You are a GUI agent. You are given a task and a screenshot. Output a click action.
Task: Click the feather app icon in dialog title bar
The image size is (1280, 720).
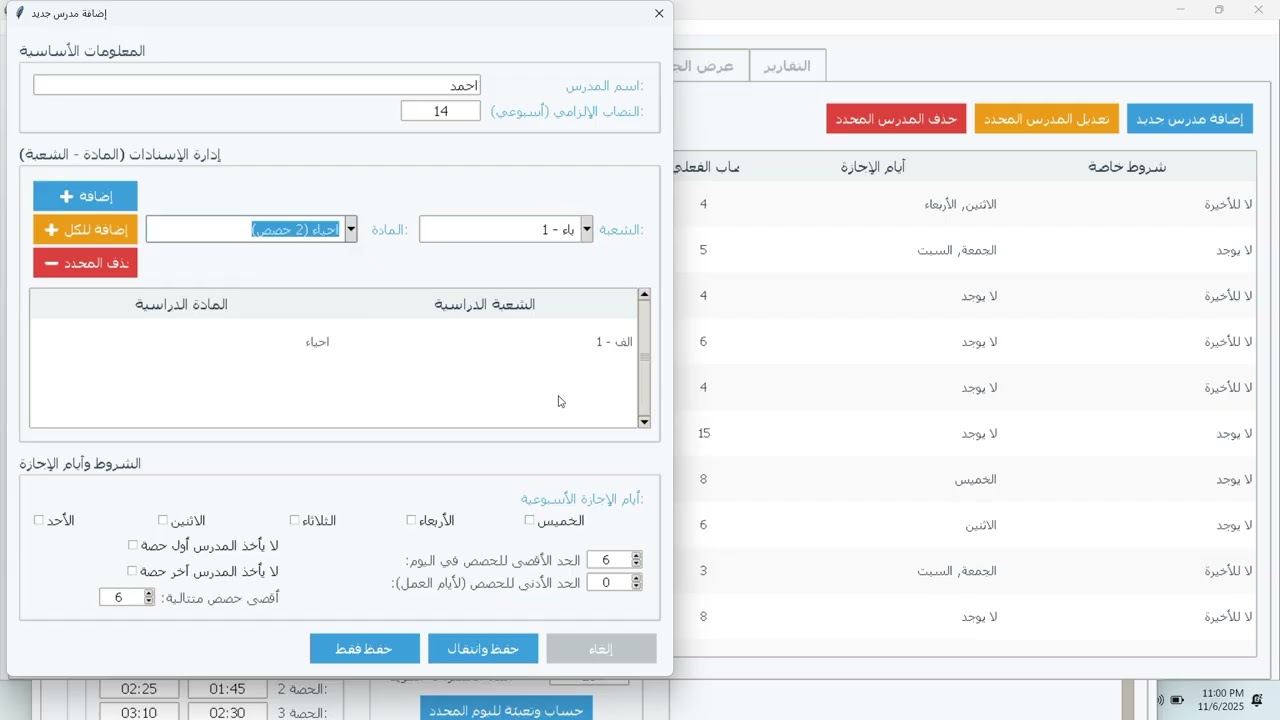19,13
